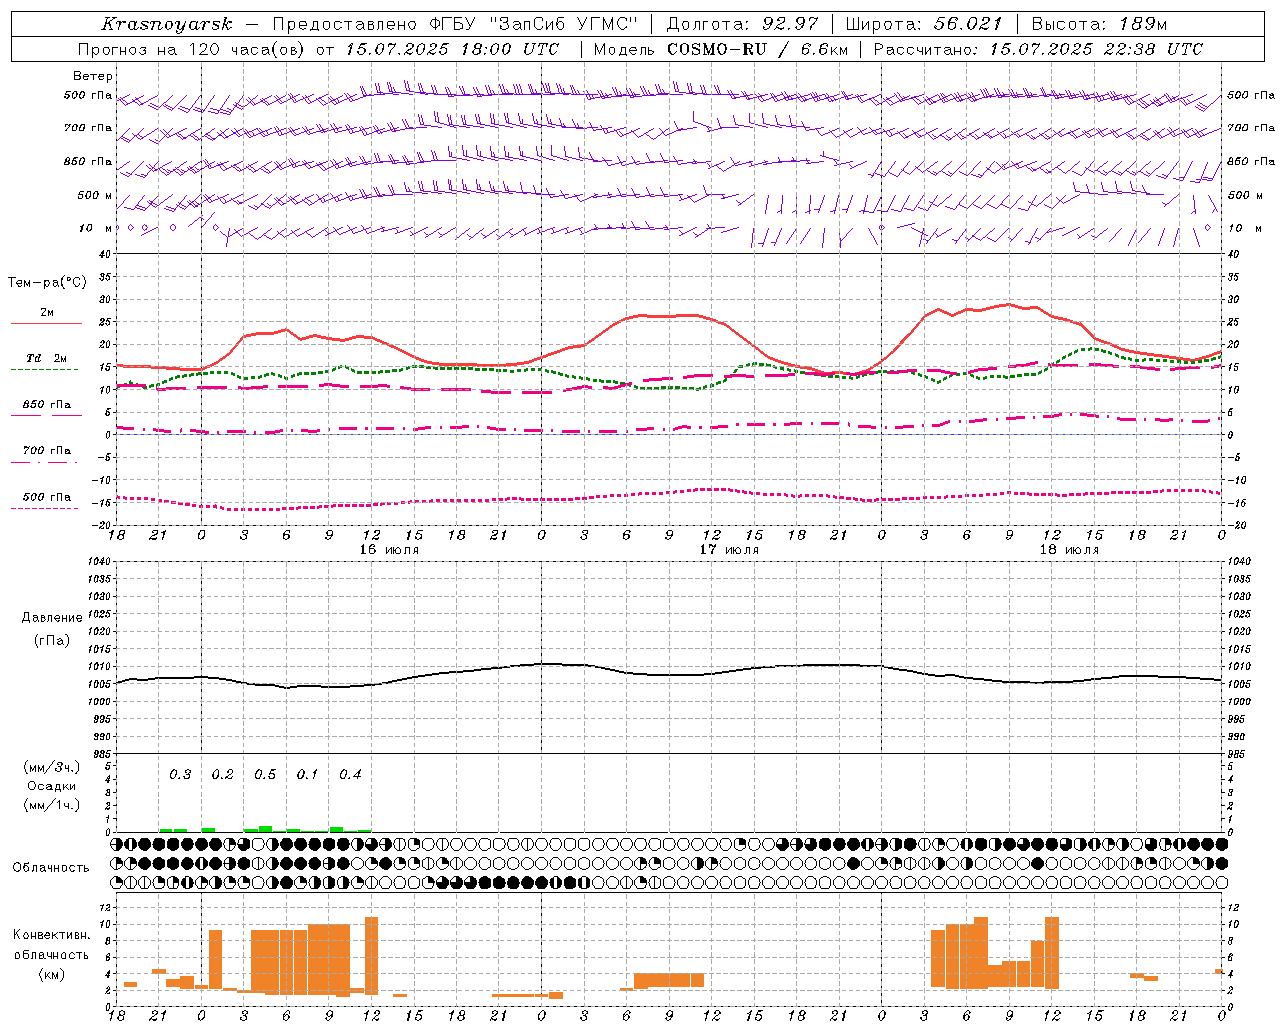Select the 'Широта: 56.021' header field
This screenshot has width=1280, height=1024.
click(x=924, y=25)
